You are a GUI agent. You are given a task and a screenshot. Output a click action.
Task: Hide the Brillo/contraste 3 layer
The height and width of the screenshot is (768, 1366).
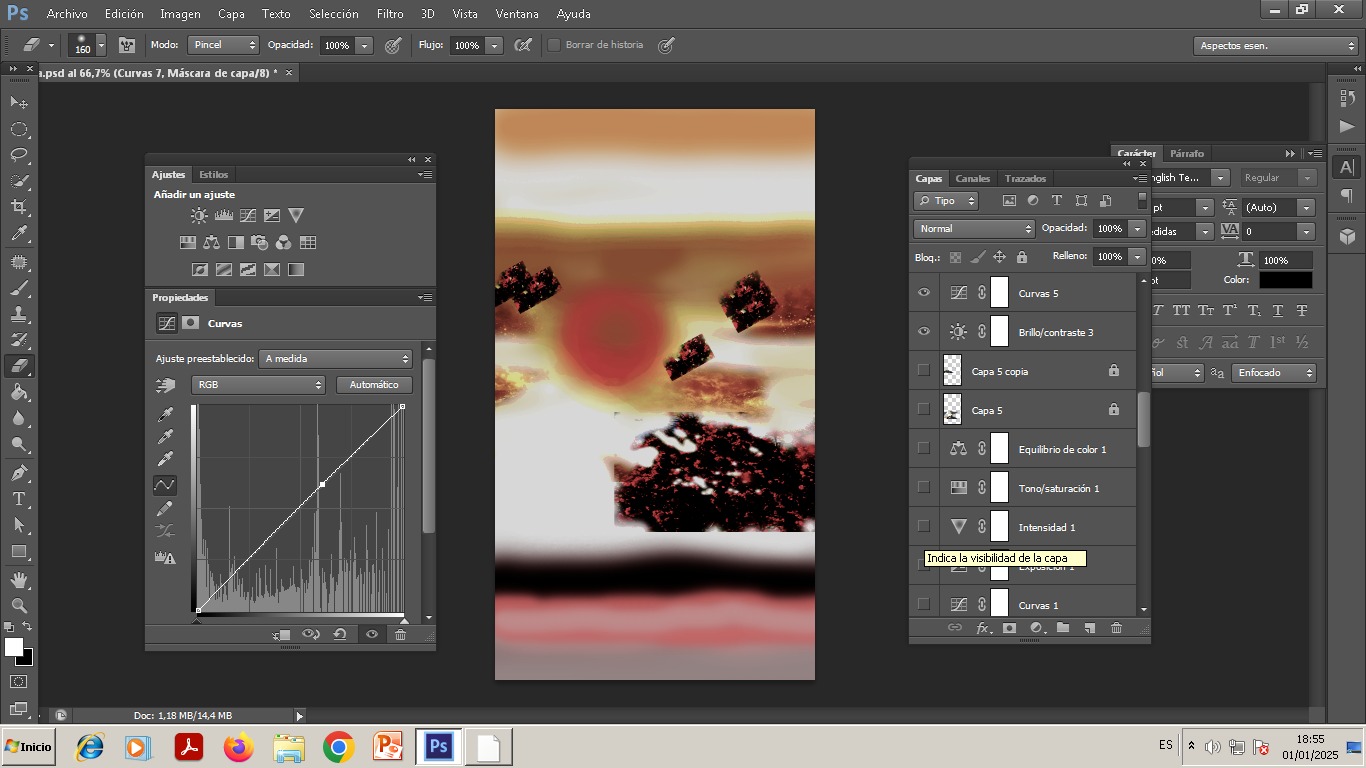pos(924,332)
